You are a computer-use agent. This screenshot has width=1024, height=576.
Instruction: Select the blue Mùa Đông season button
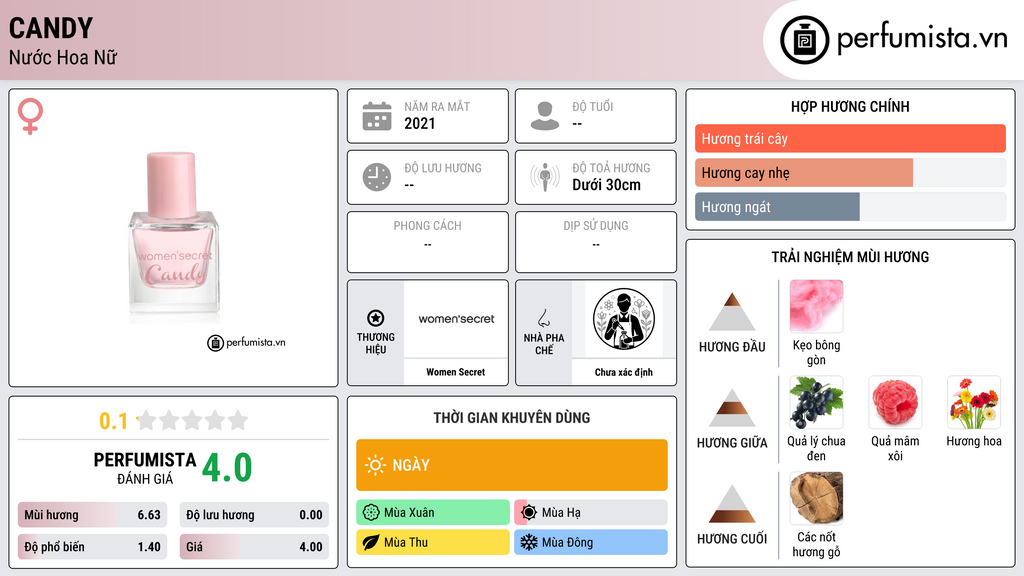(x=591, y=542)
